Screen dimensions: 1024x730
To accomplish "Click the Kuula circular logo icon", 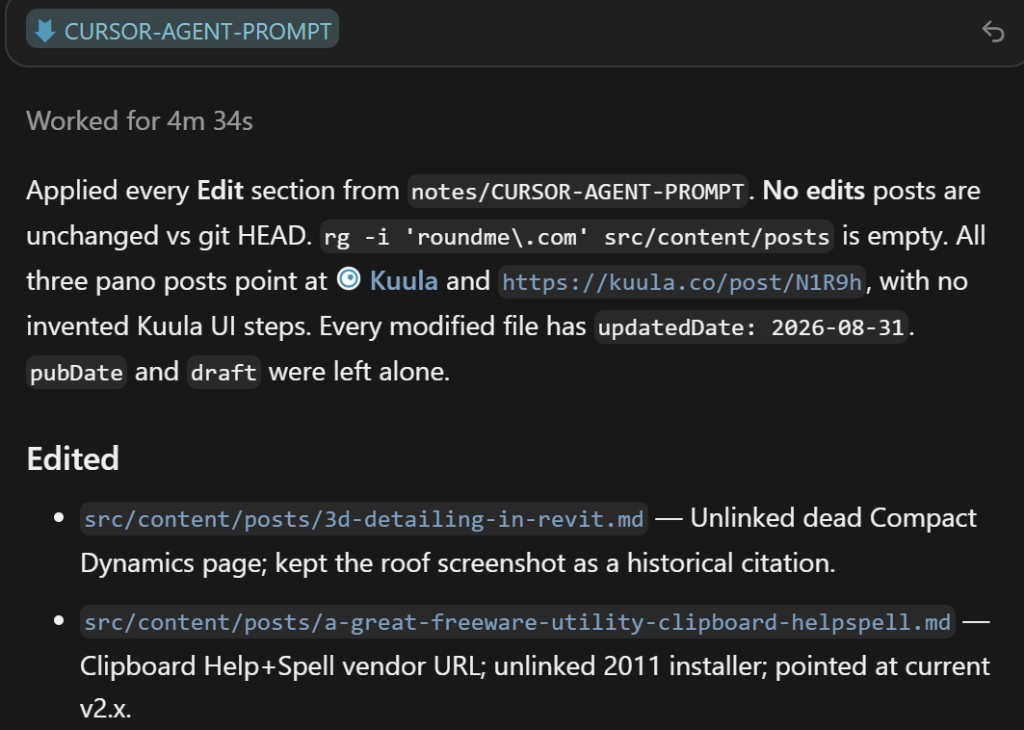I will [x=349, y=279].
